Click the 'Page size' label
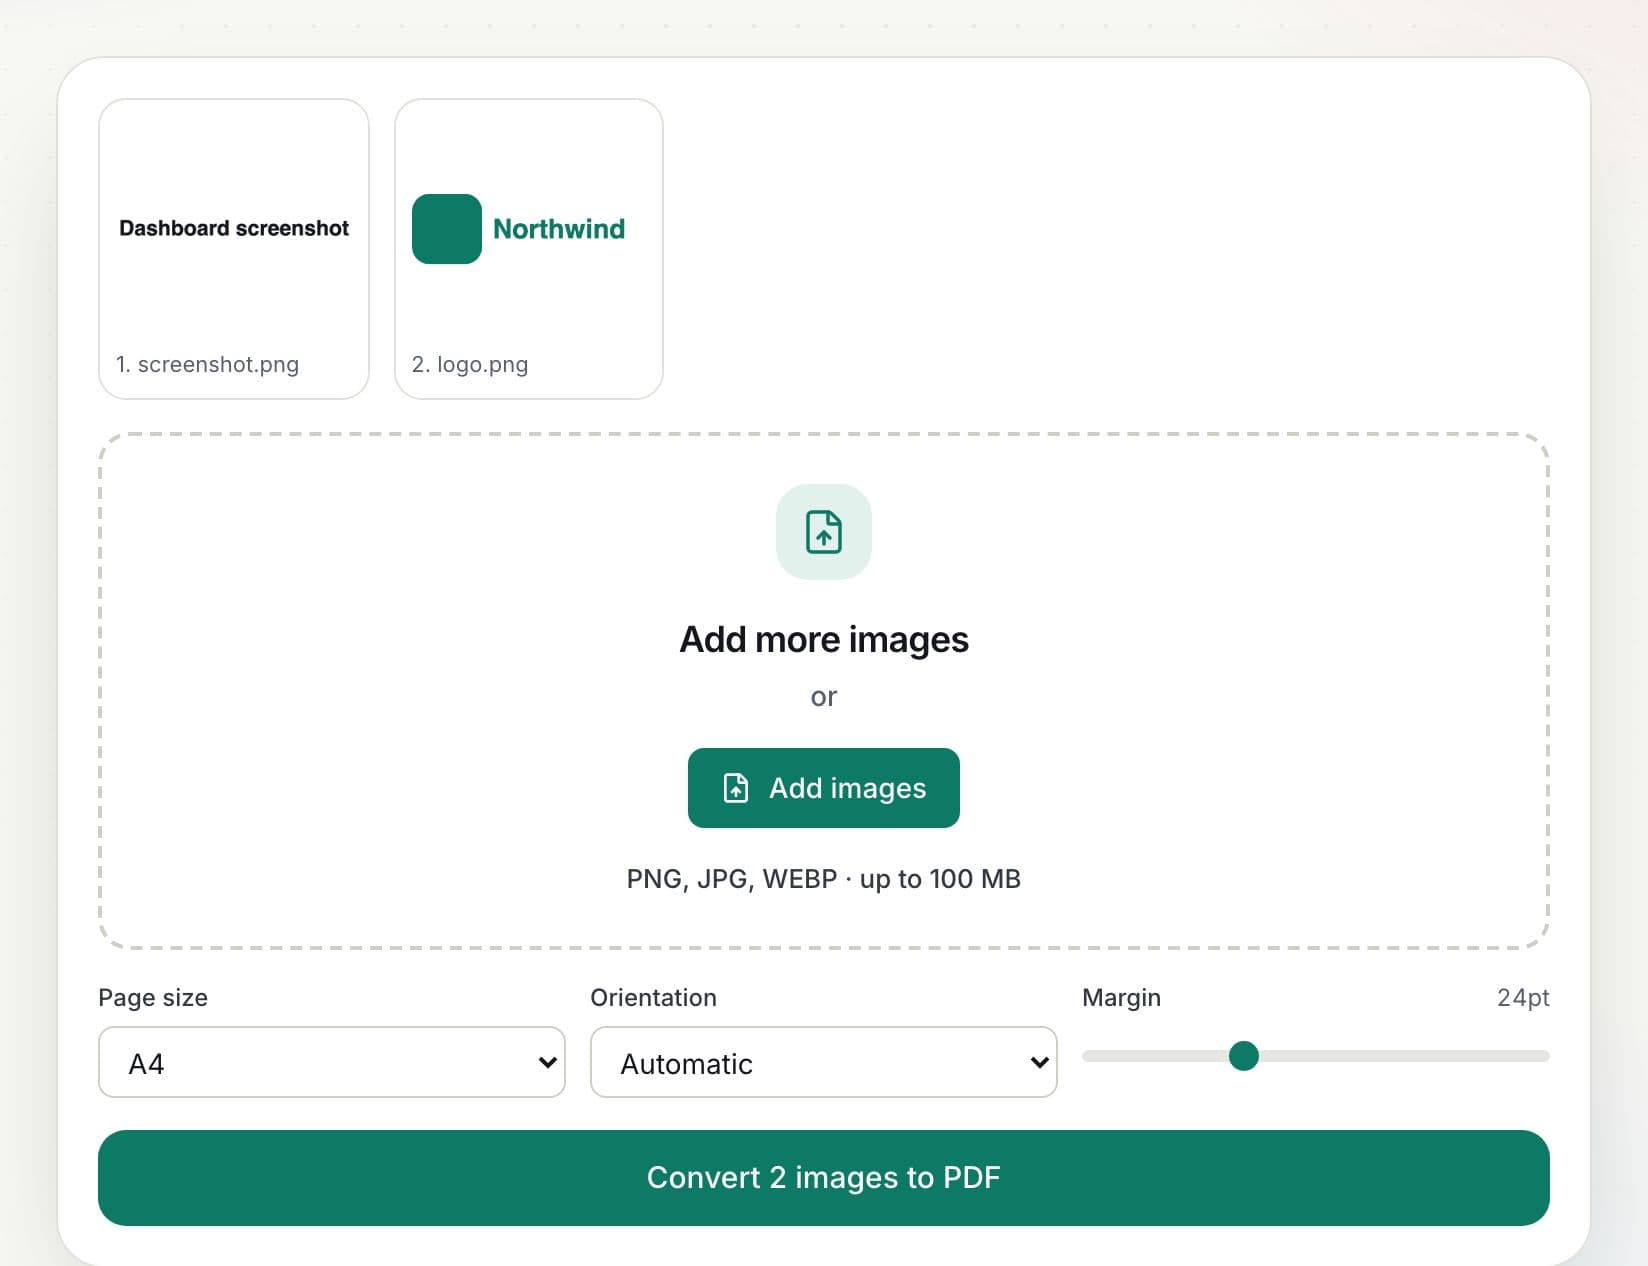This screenshot has width=1648, height=1266. pyautogui.click(x=153, y=997)
